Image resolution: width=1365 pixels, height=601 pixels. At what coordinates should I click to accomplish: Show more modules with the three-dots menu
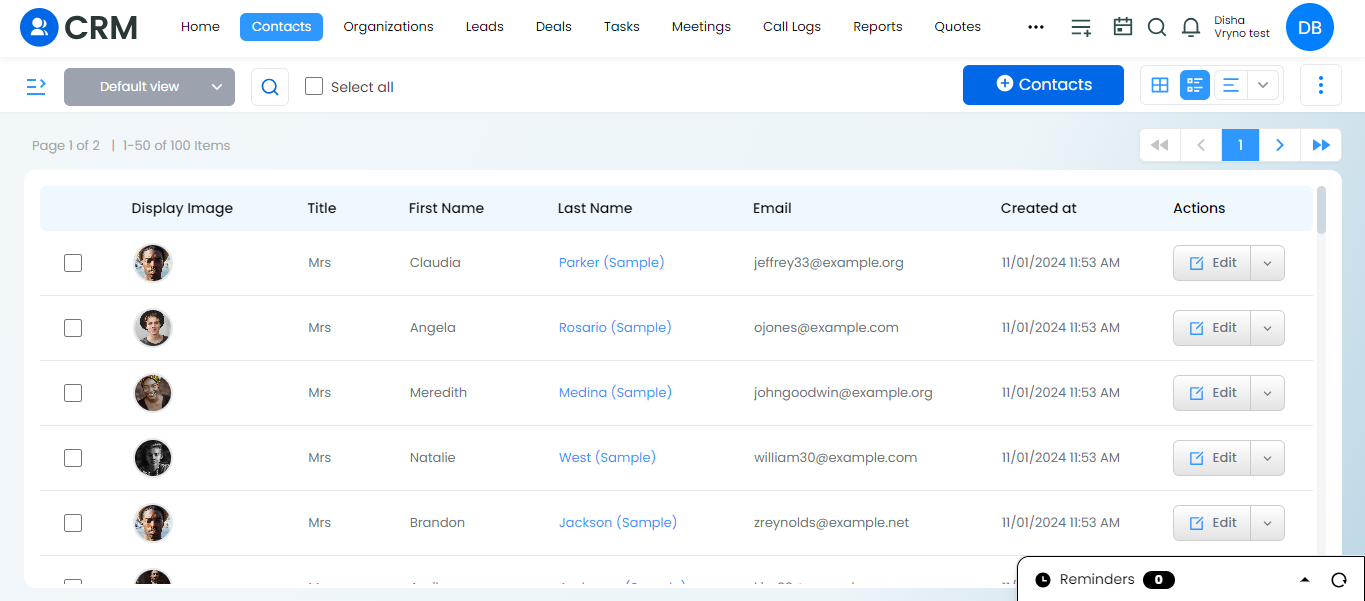click(x=1036, y=27)
